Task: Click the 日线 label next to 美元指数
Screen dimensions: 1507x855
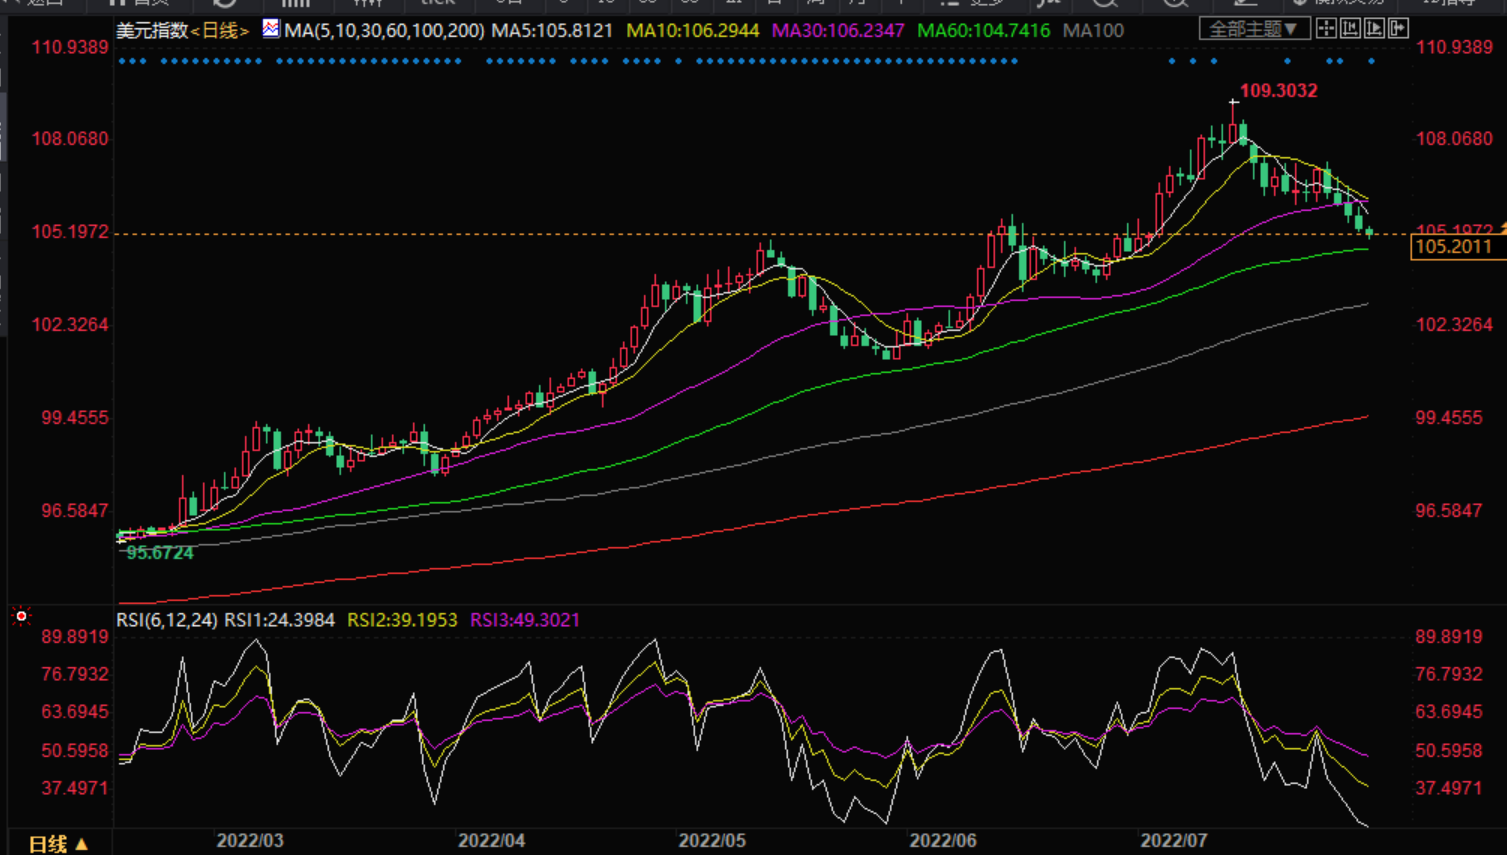Action: pos(219,31)
